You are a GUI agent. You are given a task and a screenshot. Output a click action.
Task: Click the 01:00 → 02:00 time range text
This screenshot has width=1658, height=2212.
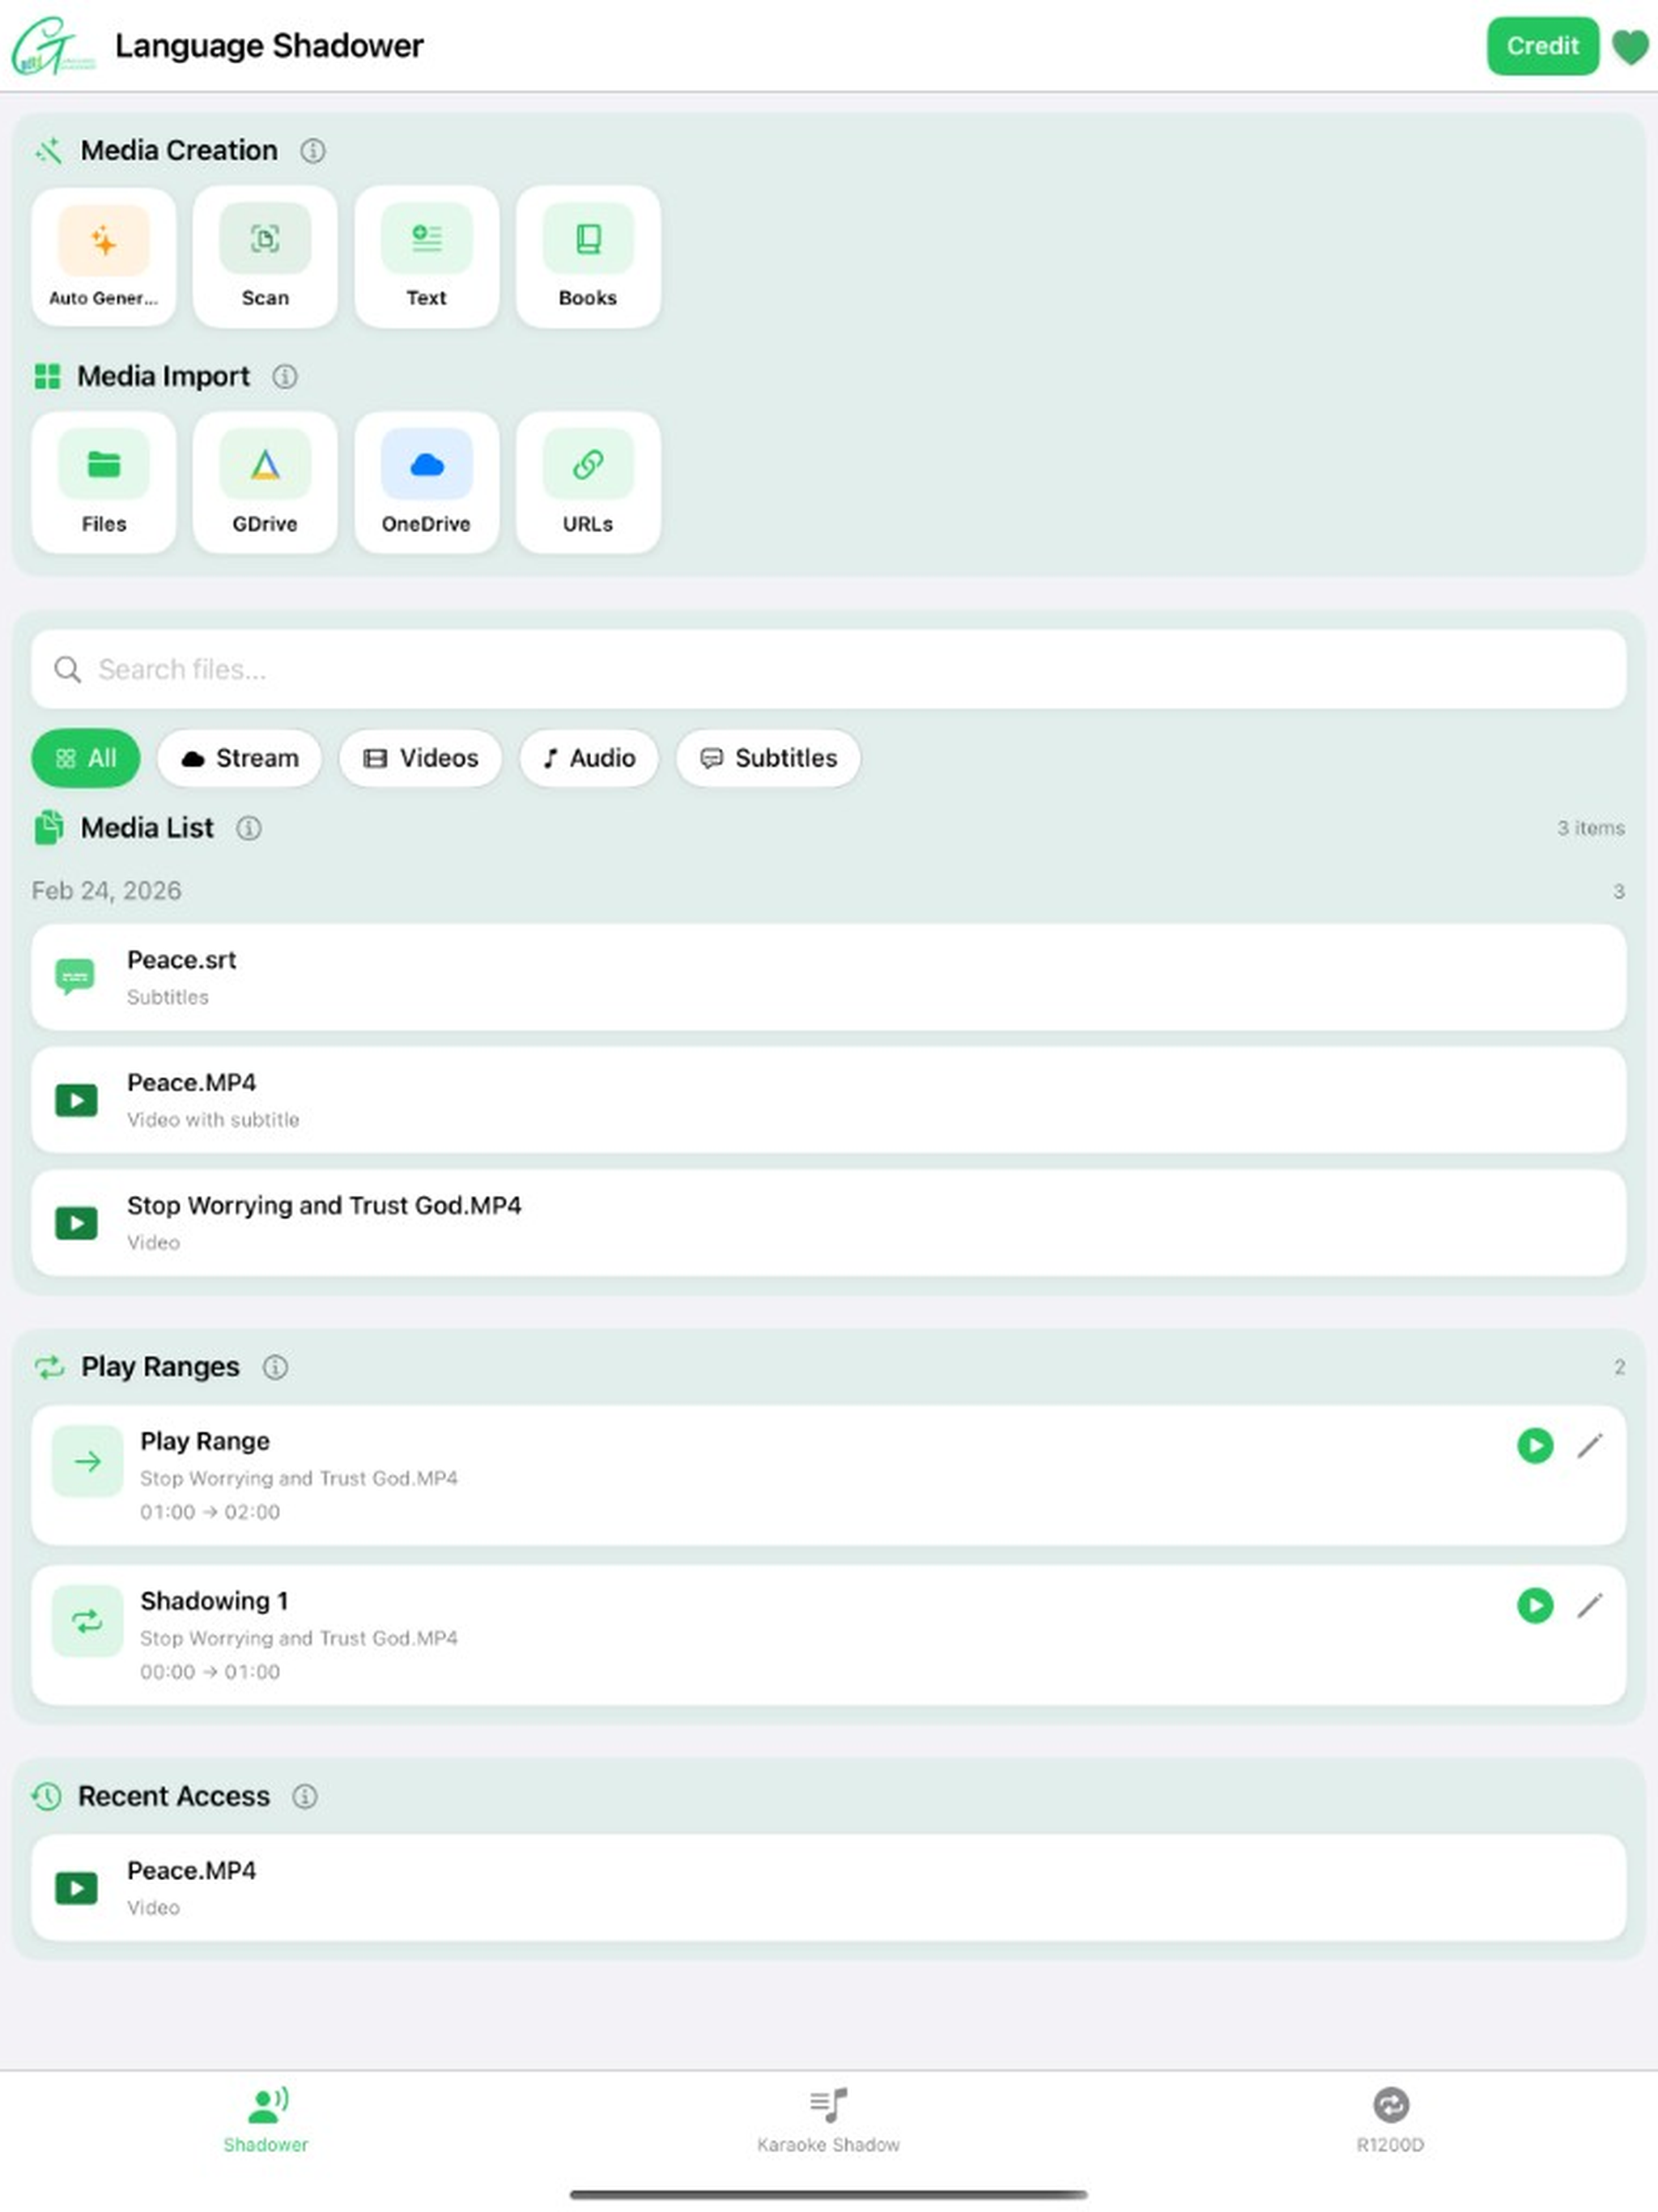tap(210, 1512)
